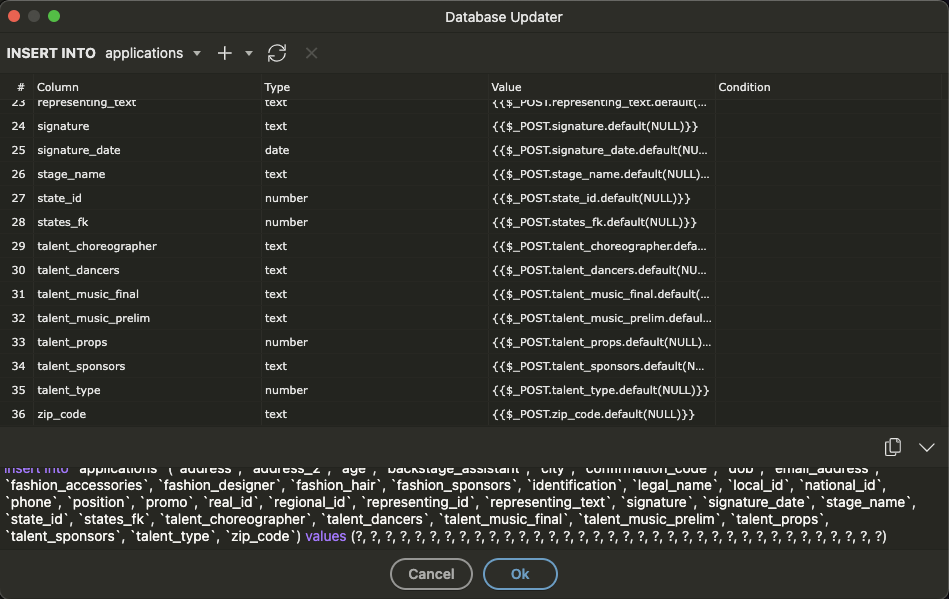Click the yellow minimize window button

tap(35, 16)
